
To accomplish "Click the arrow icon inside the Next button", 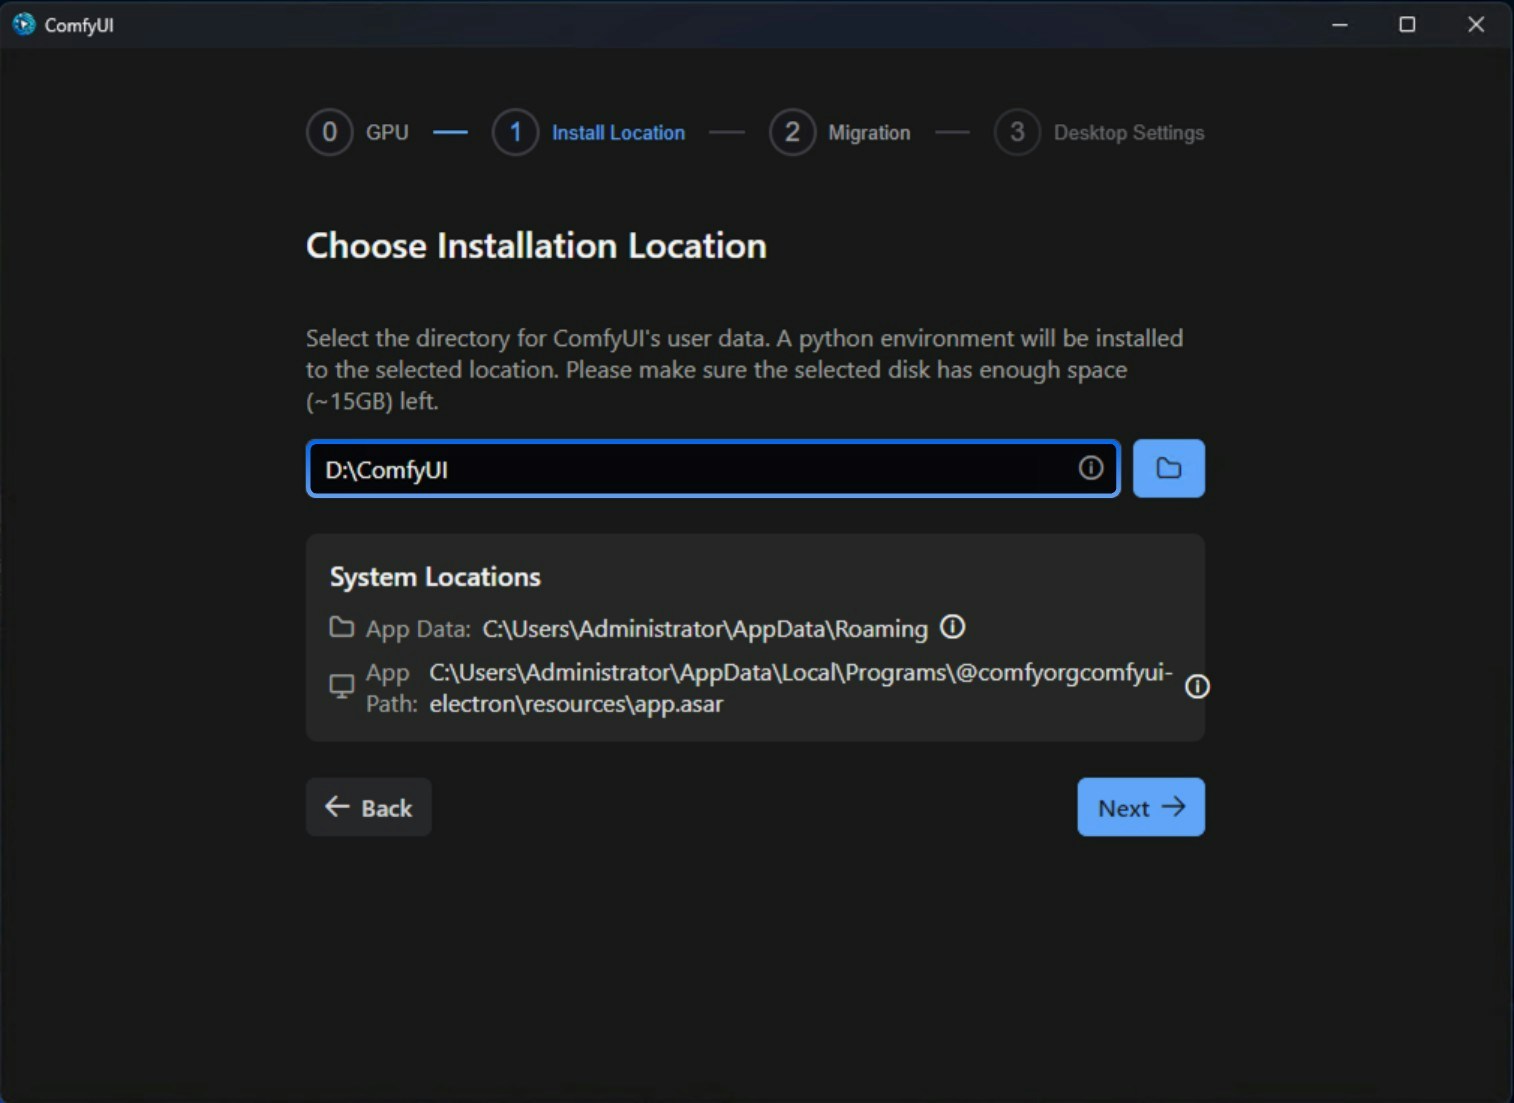I will [1175, 807].
